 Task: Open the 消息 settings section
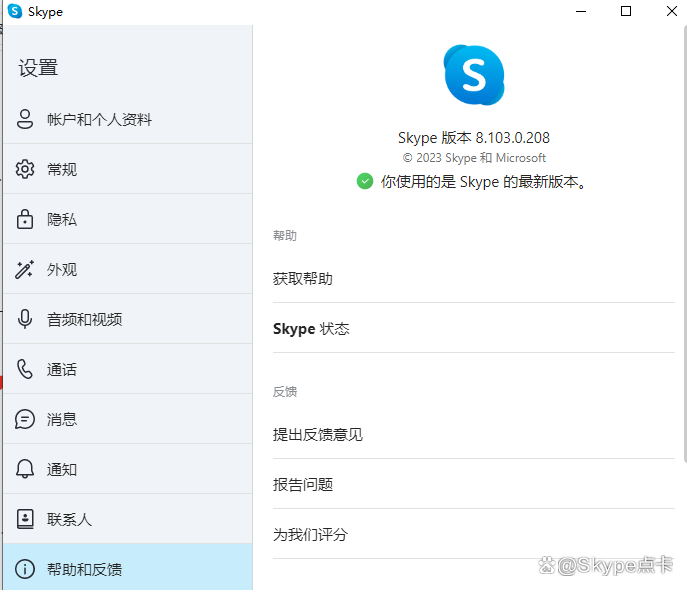point(128,419)
